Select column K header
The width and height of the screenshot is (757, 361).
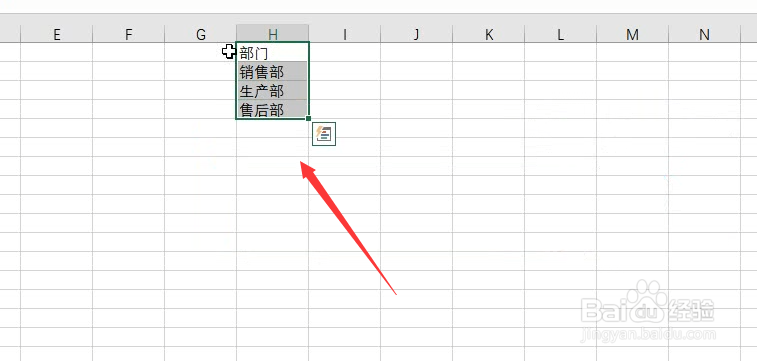tap(489, 34)
